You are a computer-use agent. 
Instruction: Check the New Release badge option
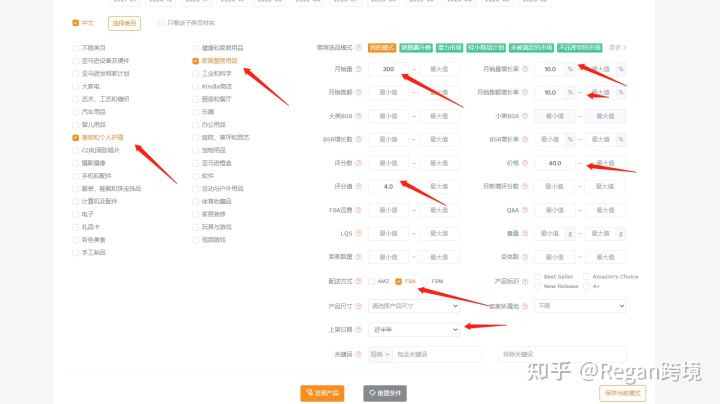click(x=537, y=286)
